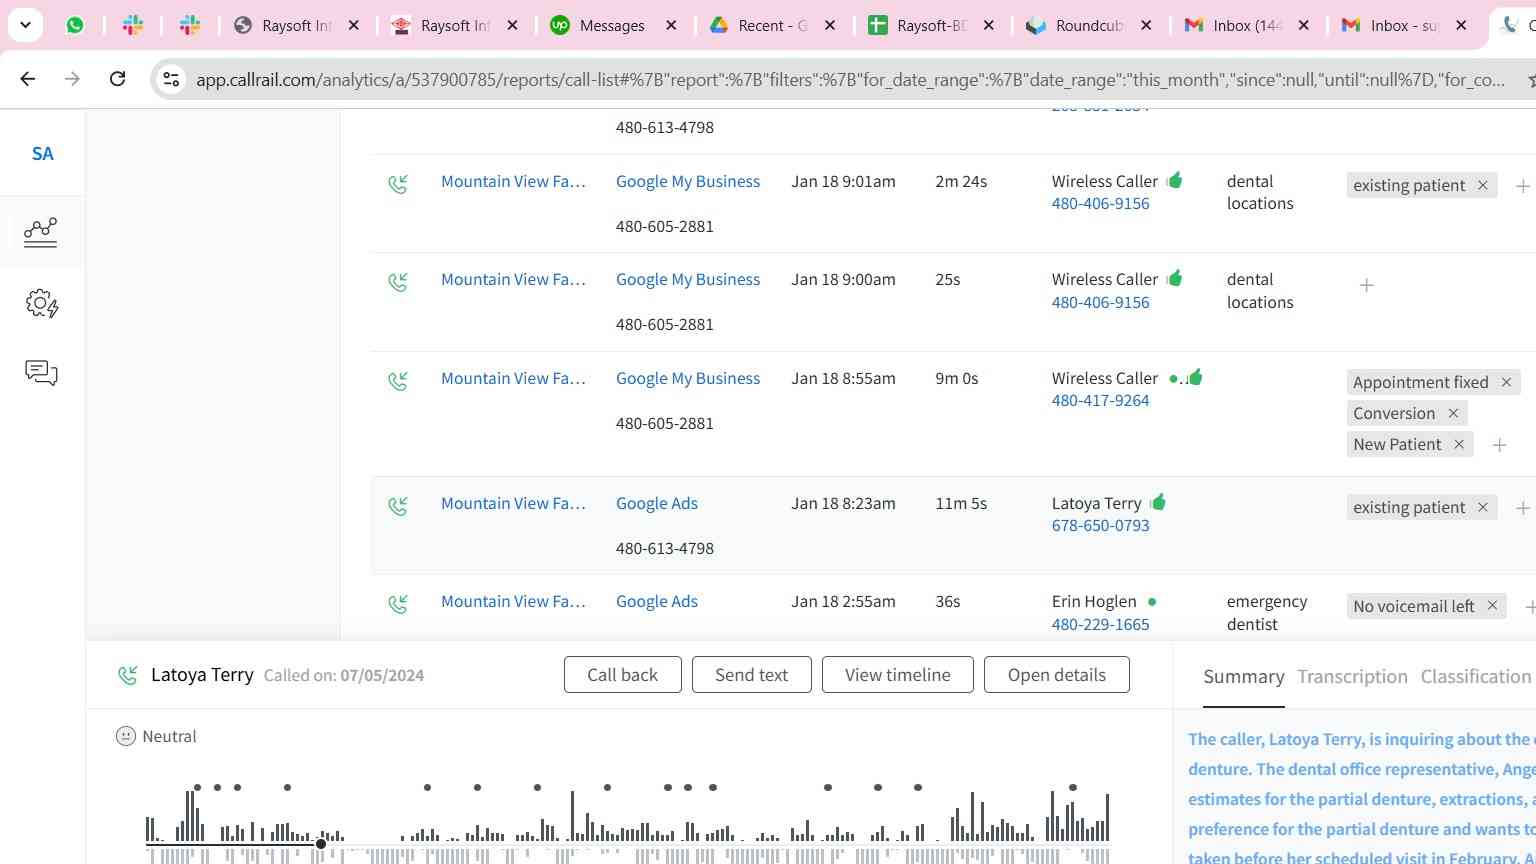Open the WhatsApp pinned browser tab
The width and height of the screenshot is (1536, 864).
[x=75, y=25]
